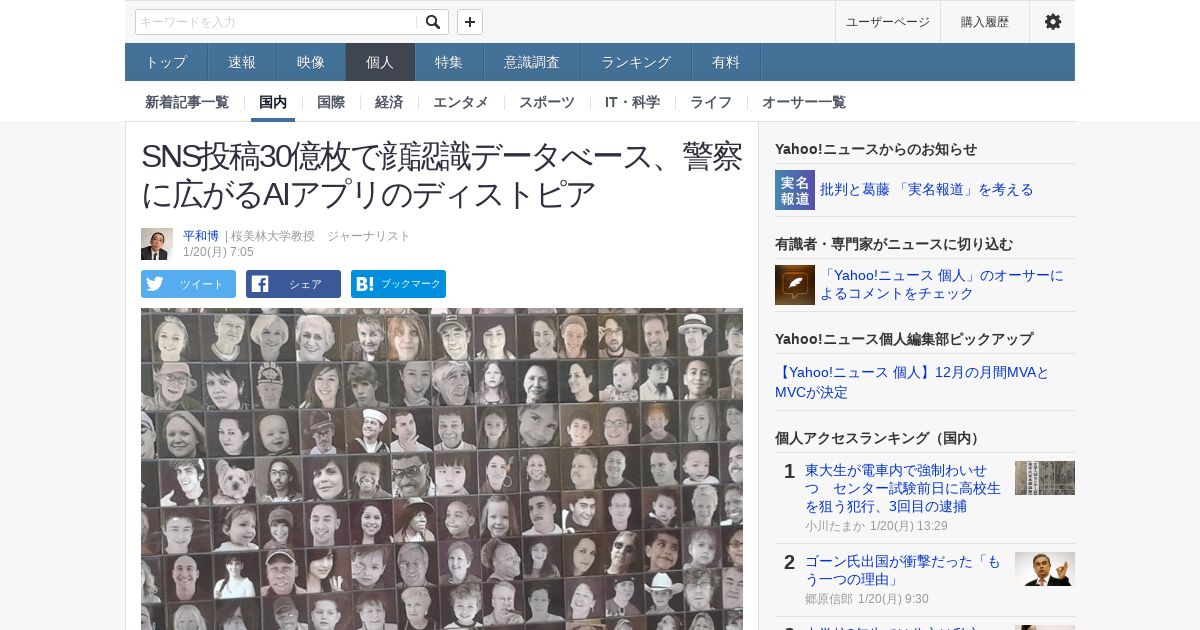1200x630 pixels.
Task: Open オーサー一覧 sub-tab
Action: [804, 102]
